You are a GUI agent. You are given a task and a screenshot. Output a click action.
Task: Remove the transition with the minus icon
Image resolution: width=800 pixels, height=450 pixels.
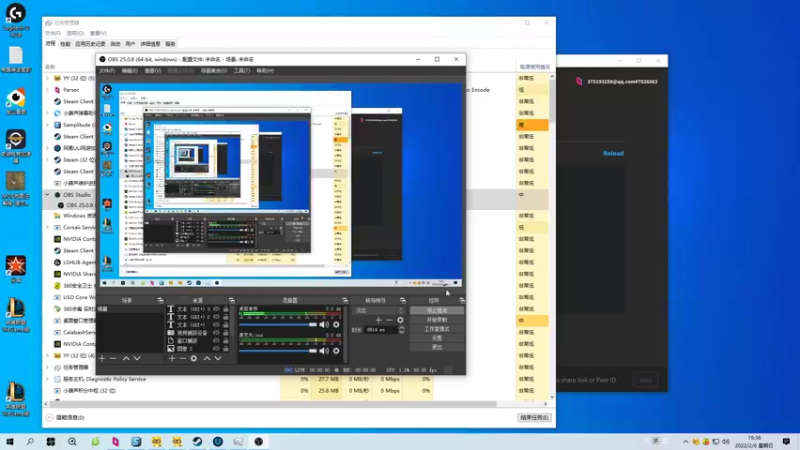tap(389, 320)
